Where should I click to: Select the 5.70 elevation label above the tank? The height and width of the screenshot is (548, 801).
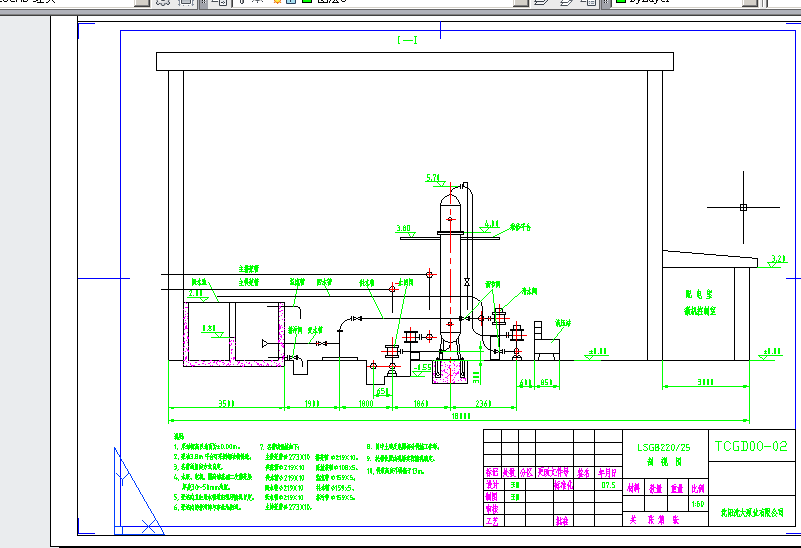pos(433,178)
